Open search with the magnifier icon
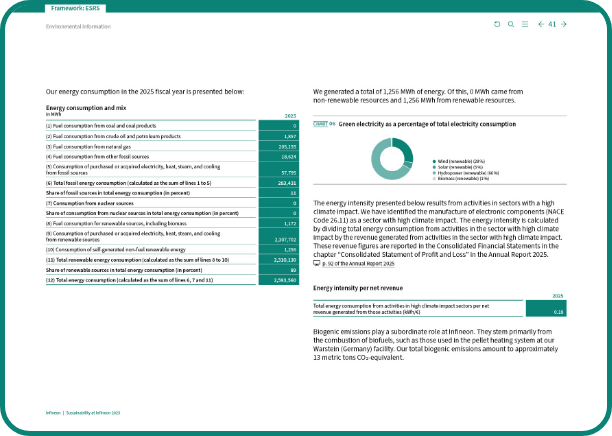This screenshot has height=436, width=612. (511, 24)
